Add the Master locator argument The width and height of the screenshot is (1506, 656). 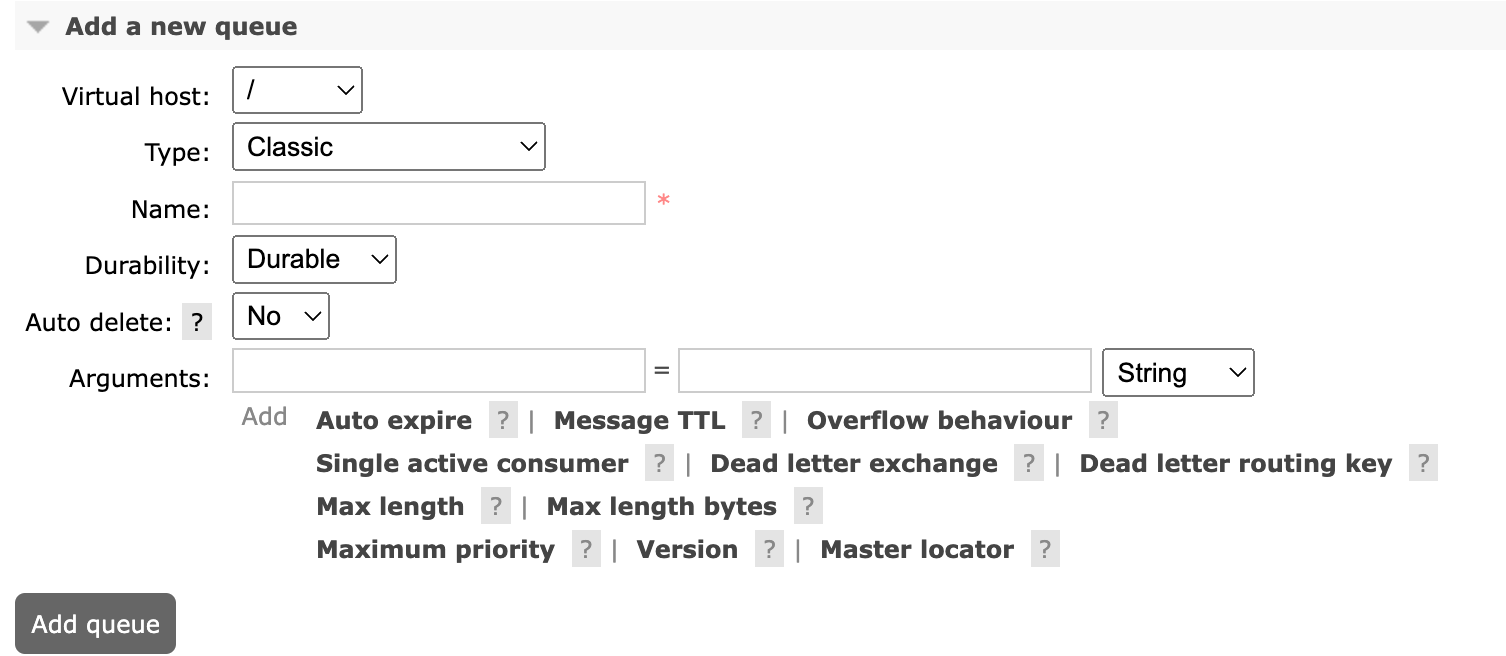click(x=917, y=550)
